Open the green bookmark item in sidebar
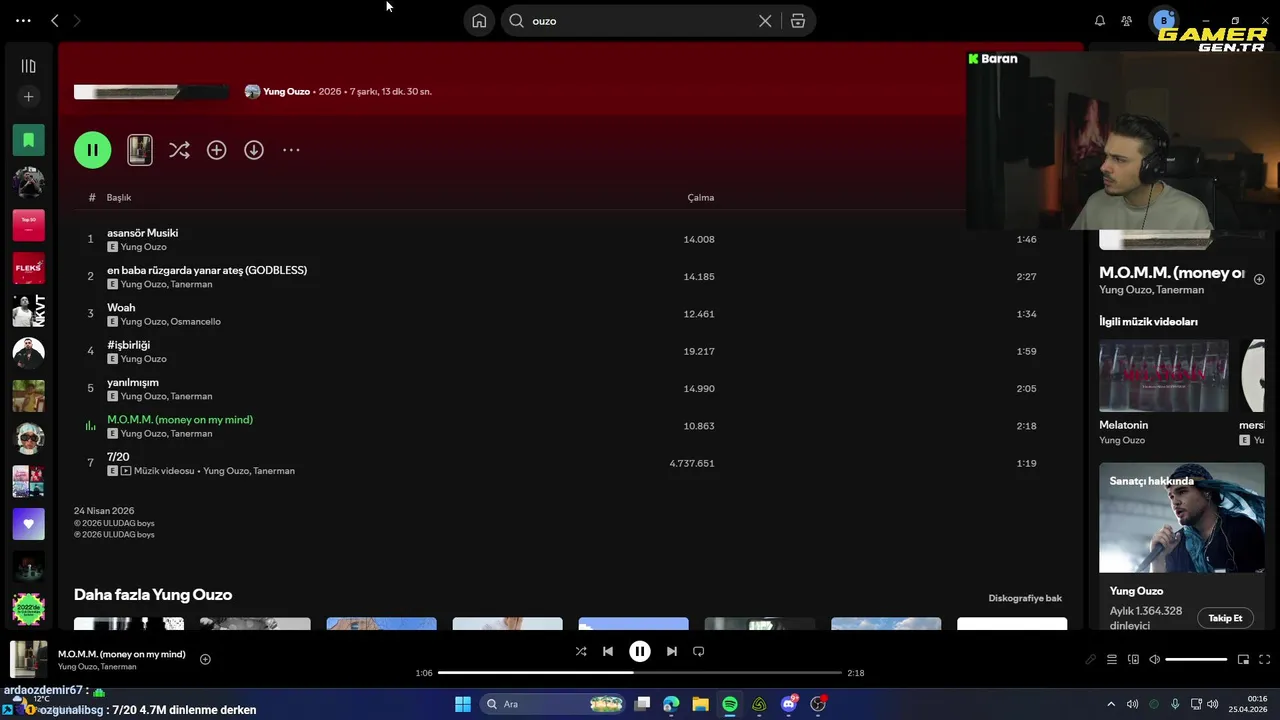This screenshot has height=720, width=1280. [x=28, y=140]
